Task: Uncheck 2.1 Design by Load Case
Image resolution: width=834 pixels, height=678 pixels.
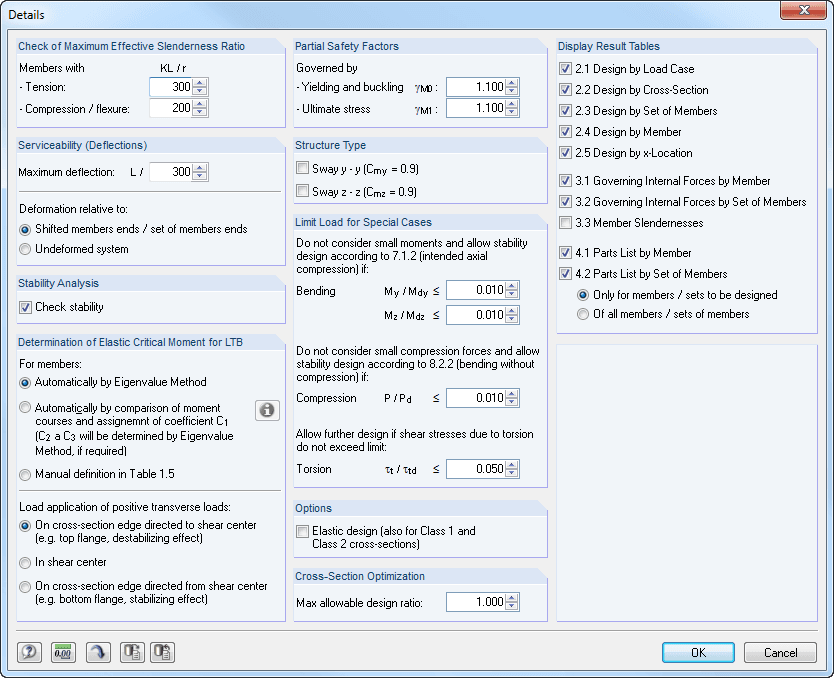Action: (565, 68)
